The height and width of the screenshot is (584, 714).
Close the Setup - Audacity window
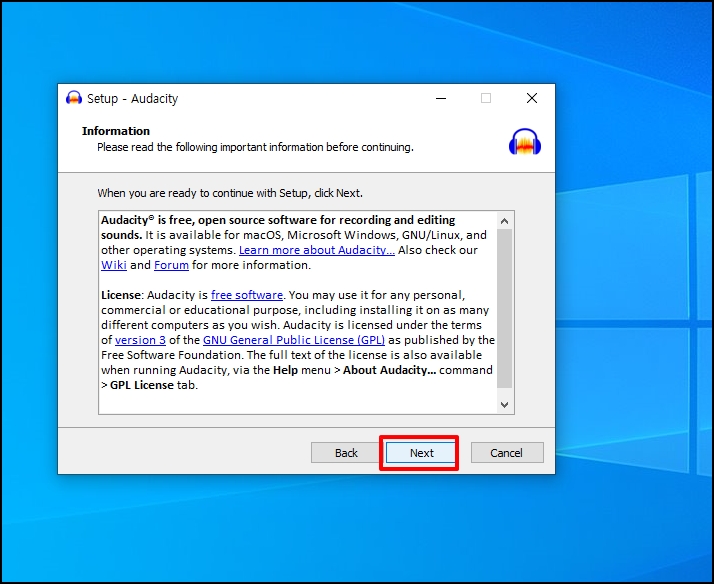pyautogui.click(x=532, y=98)
